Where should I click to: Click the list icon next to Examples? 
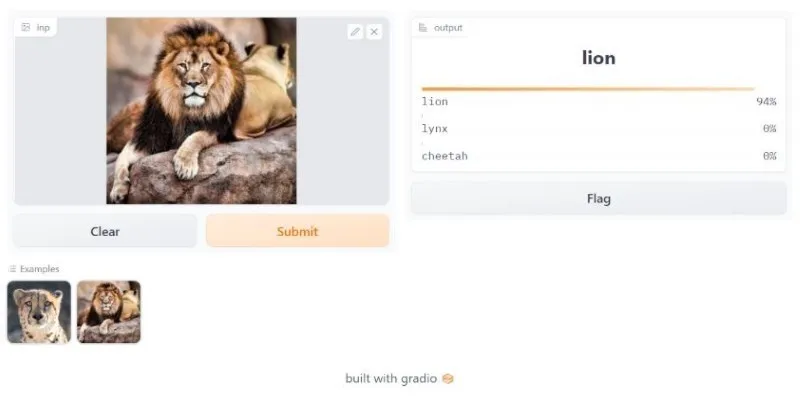(13, 269)
